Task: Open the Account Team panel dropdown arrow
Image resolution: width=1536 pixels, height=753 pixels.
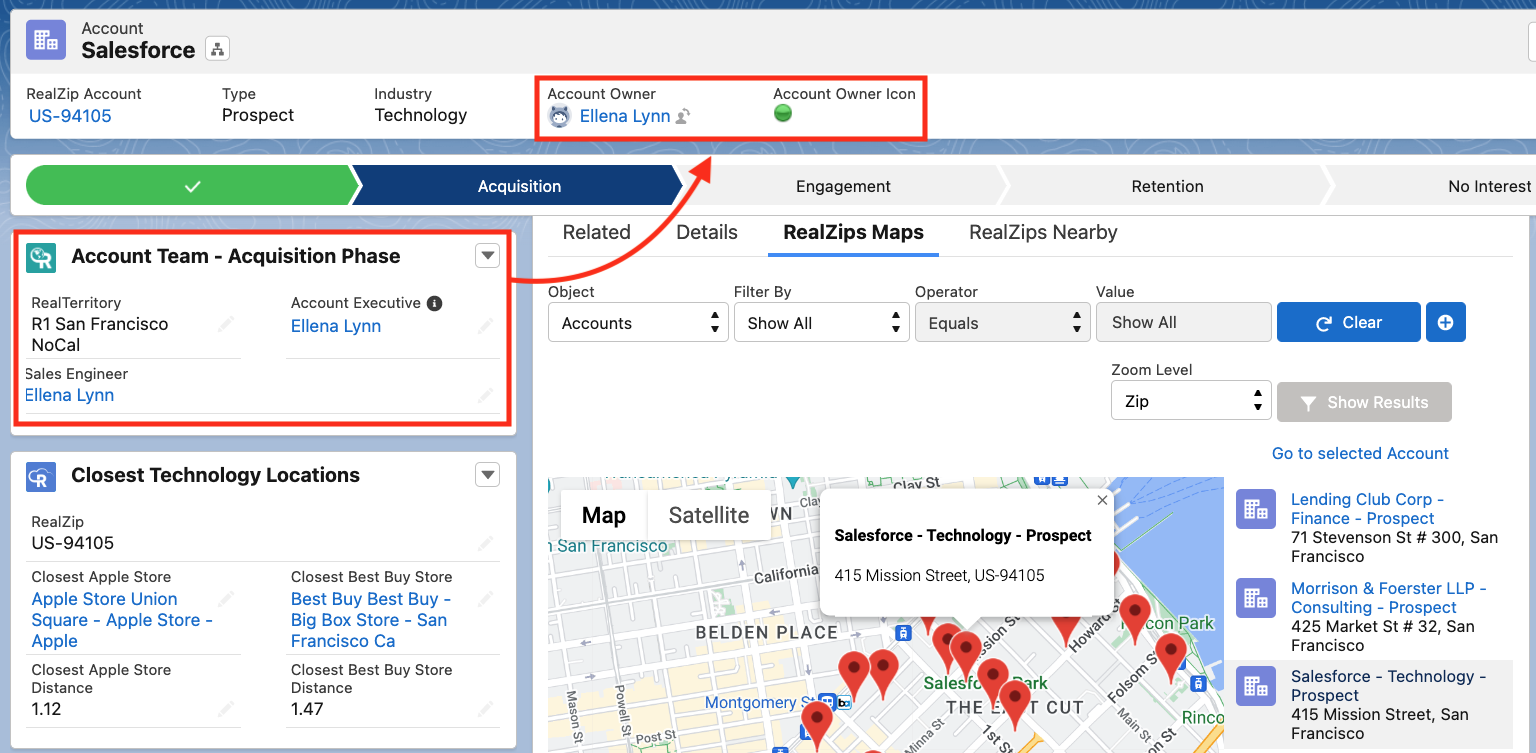Action: [487, 256]
